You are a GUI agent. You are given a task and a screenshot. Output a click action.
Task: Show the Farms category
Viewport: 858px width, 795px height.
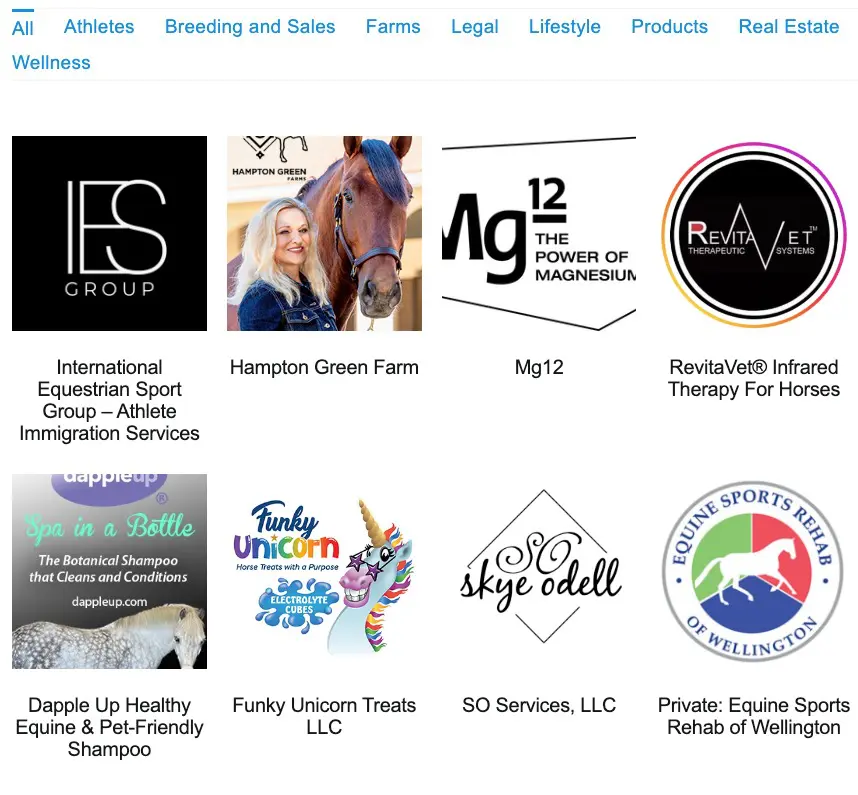tap(393, 27)
